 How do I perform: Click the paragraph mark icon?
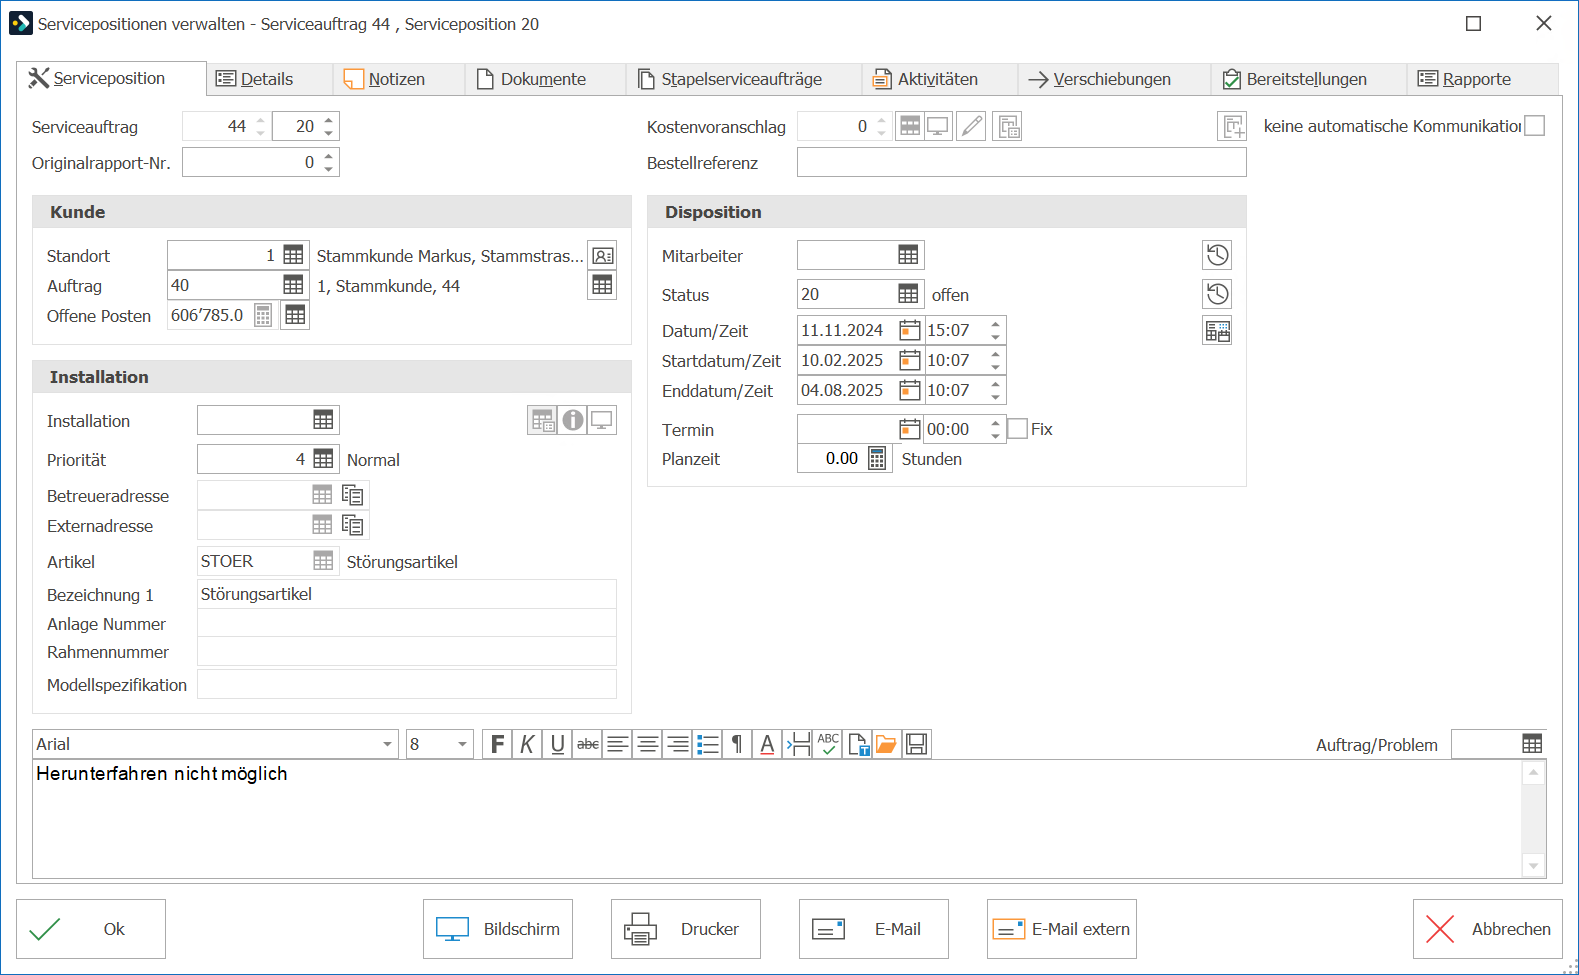click(737, 744)
